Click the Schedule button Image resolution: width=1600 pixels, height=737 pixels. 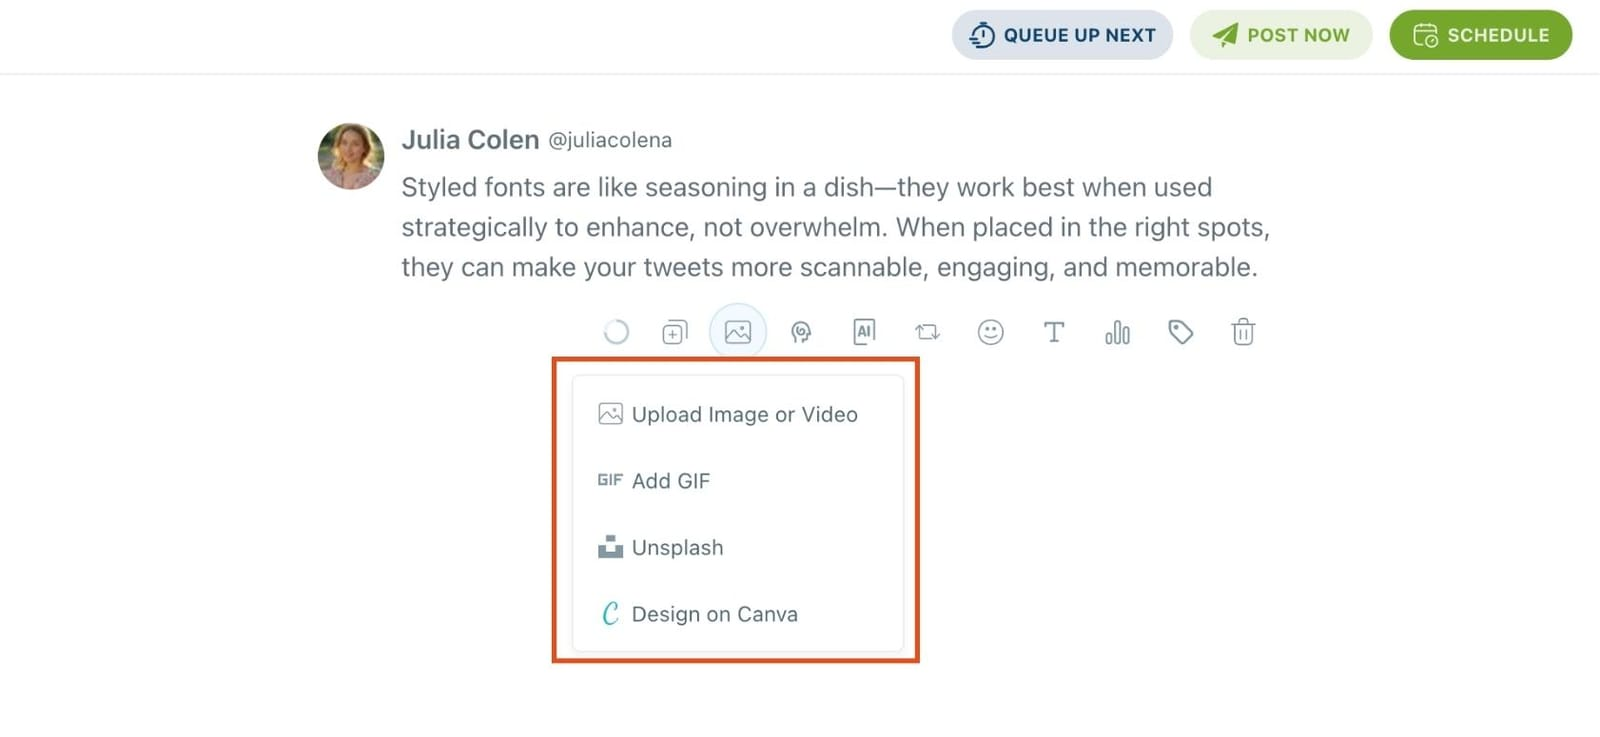pyautogui.click(x=1481, y=34)
